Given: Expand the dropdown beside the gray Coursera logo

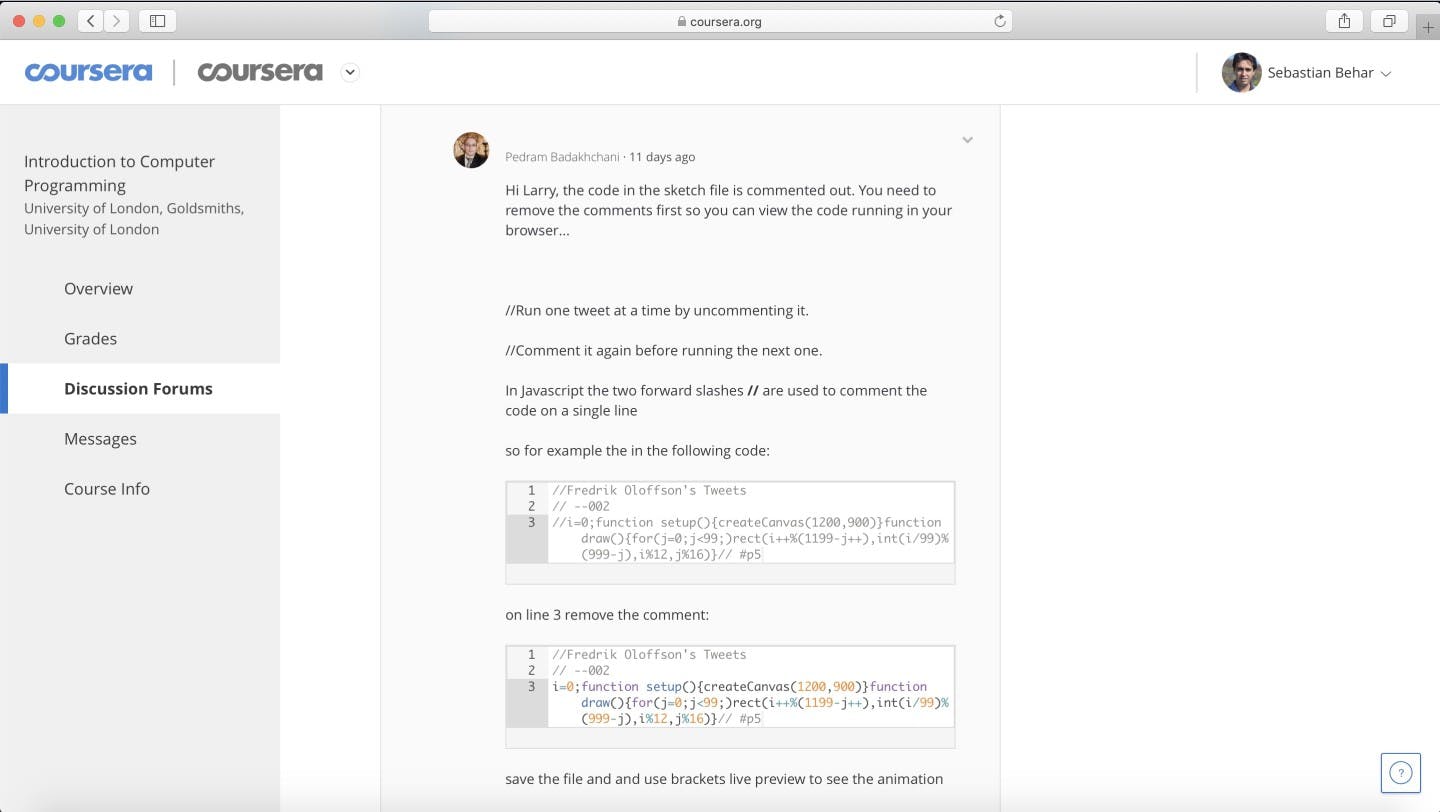Looking at the screenshot, I should pos(350,72).
